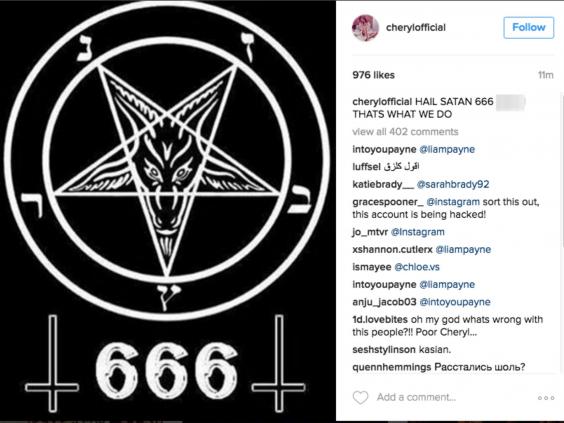The width and height of the screenshot is (564, 423).
Task: Visit quennhemmings commenter profile
Action: 392,367
